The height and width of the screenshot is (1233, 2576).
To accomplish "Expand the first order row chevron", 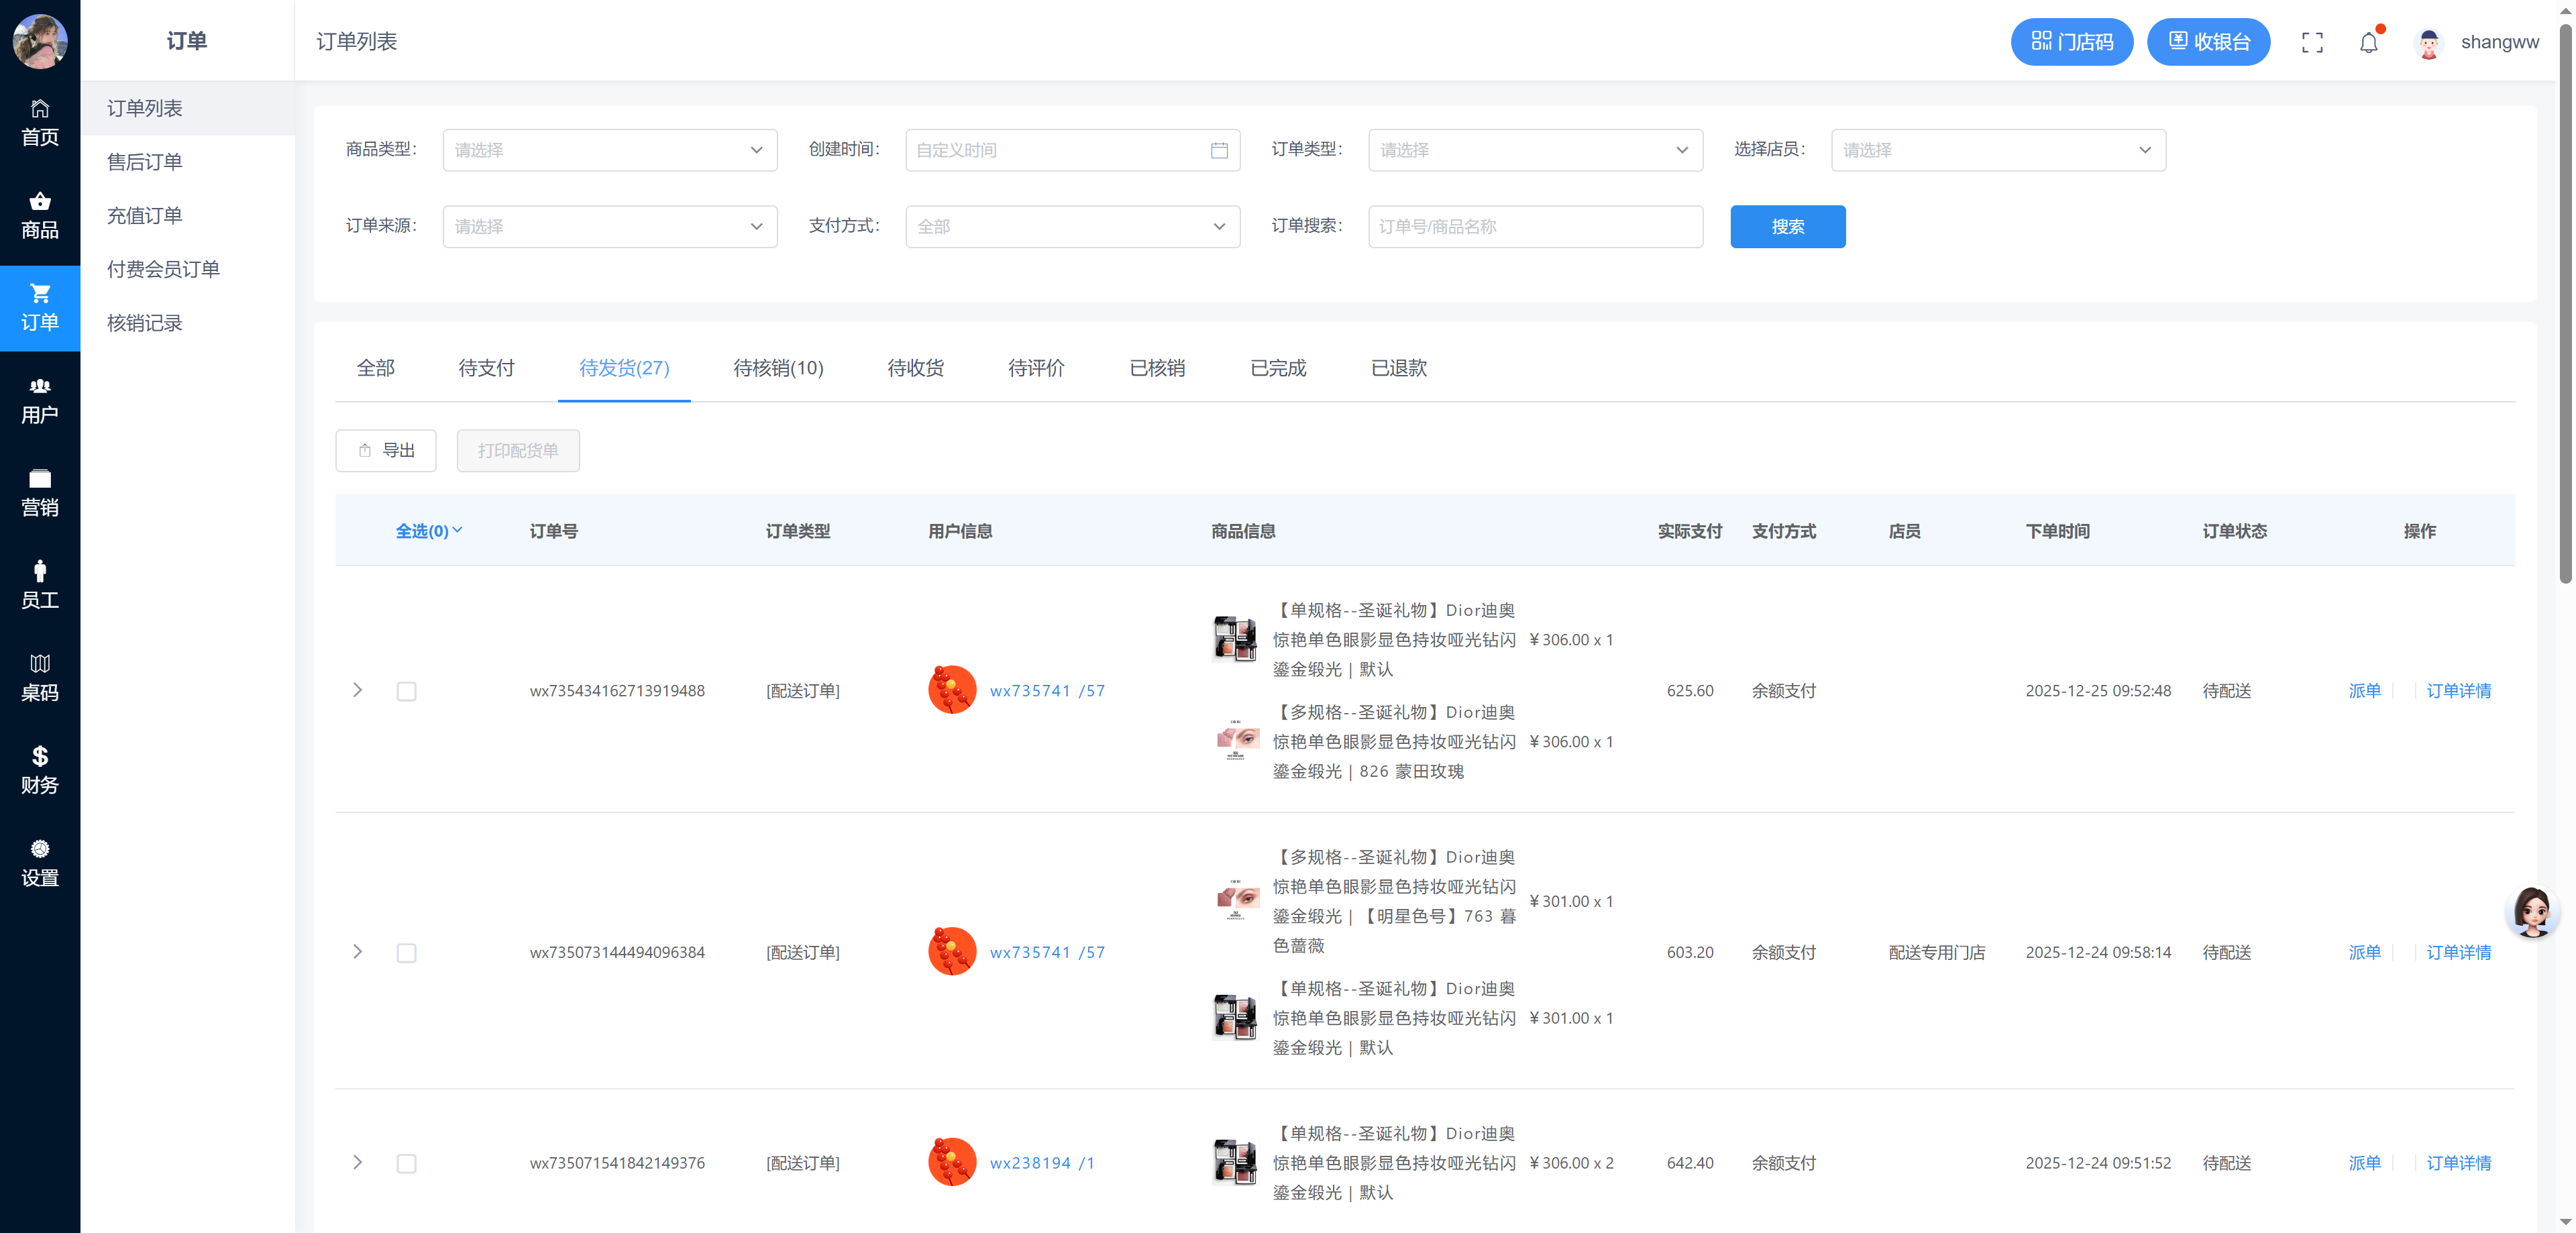I will point(357,691).
